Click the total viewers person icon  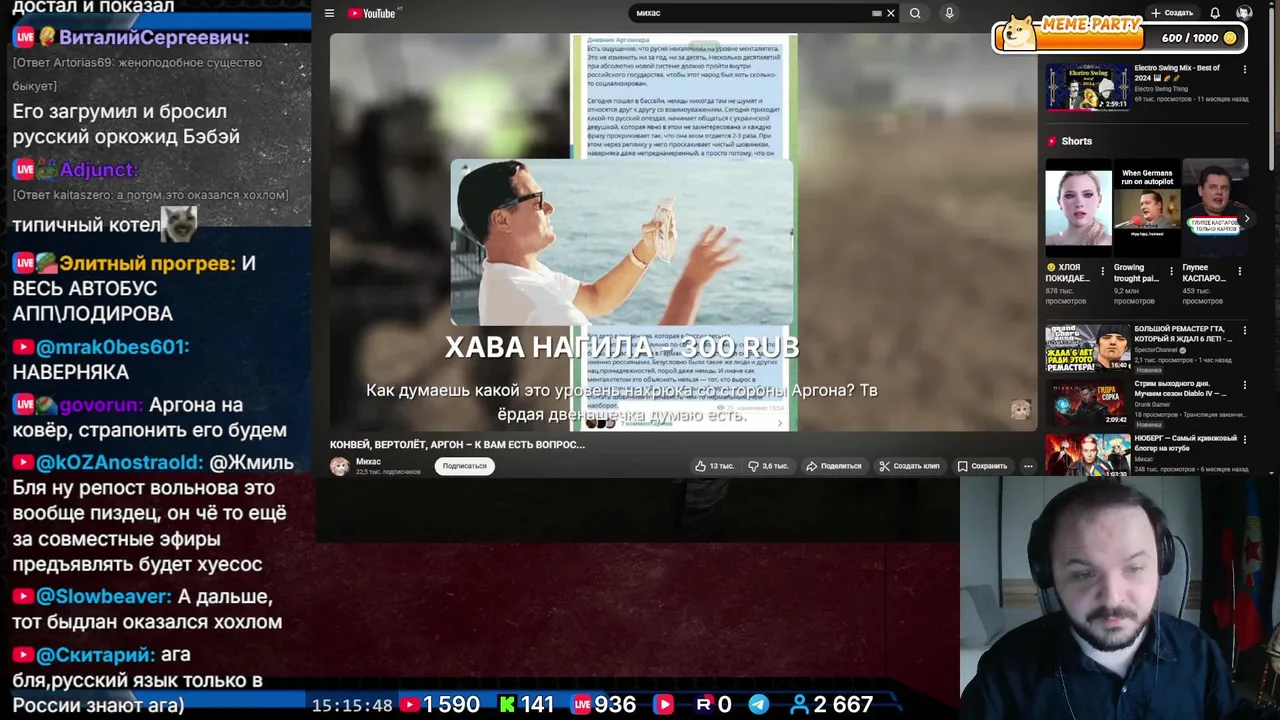[799, 705]
